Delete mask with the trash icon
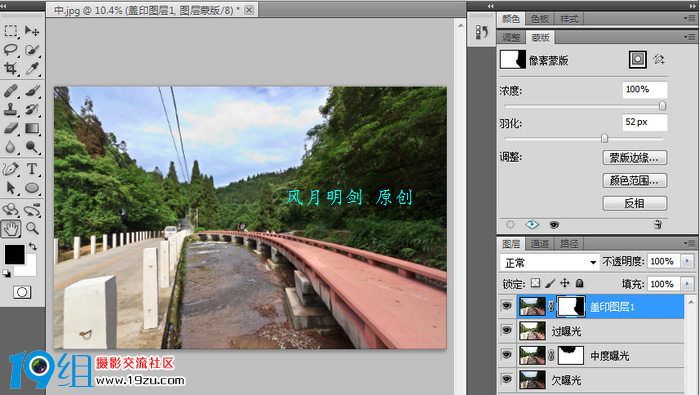700x395 pixels. pyautogui.click(x=658, y=225)
